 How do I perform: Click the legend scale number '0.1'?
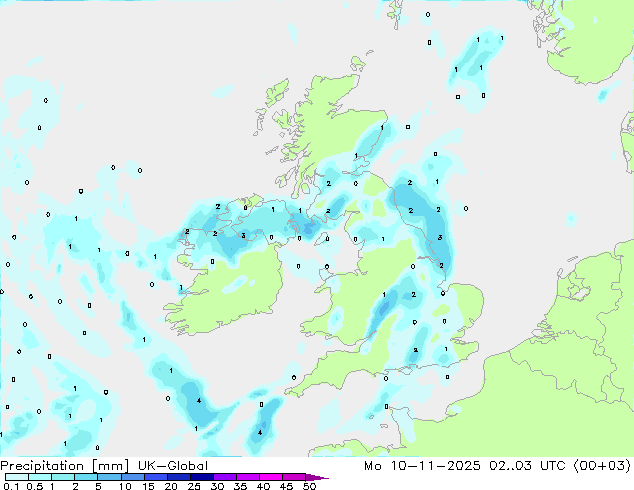(x=11, y=486)
